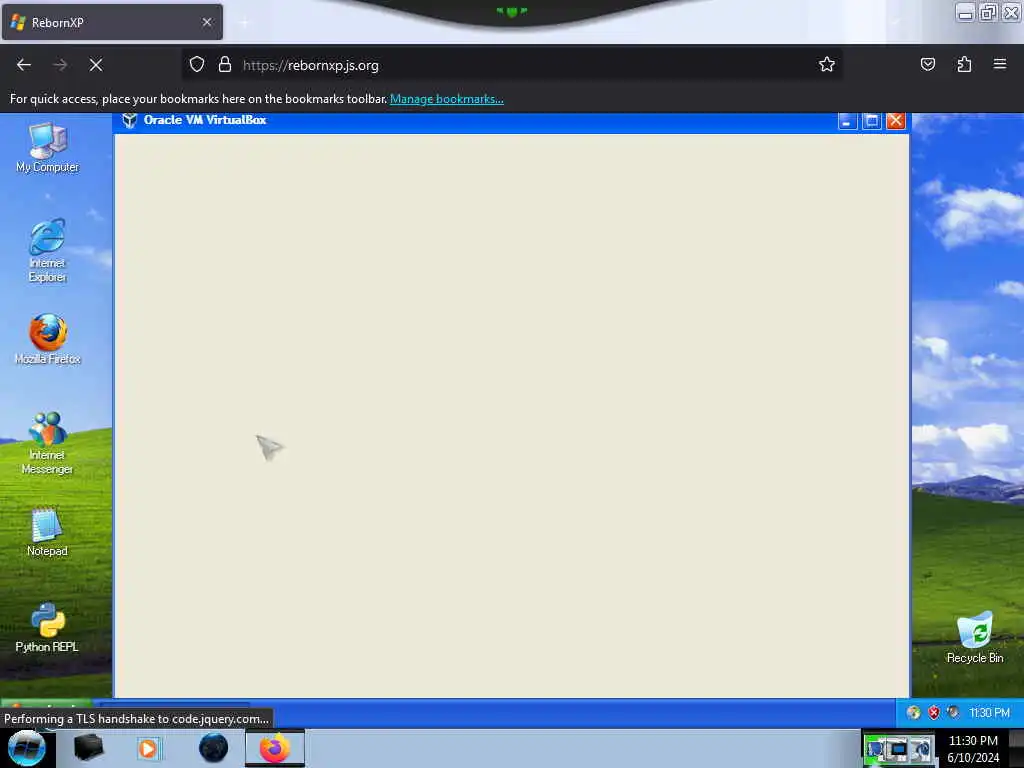Open the Extensions menu

(964, 64)
